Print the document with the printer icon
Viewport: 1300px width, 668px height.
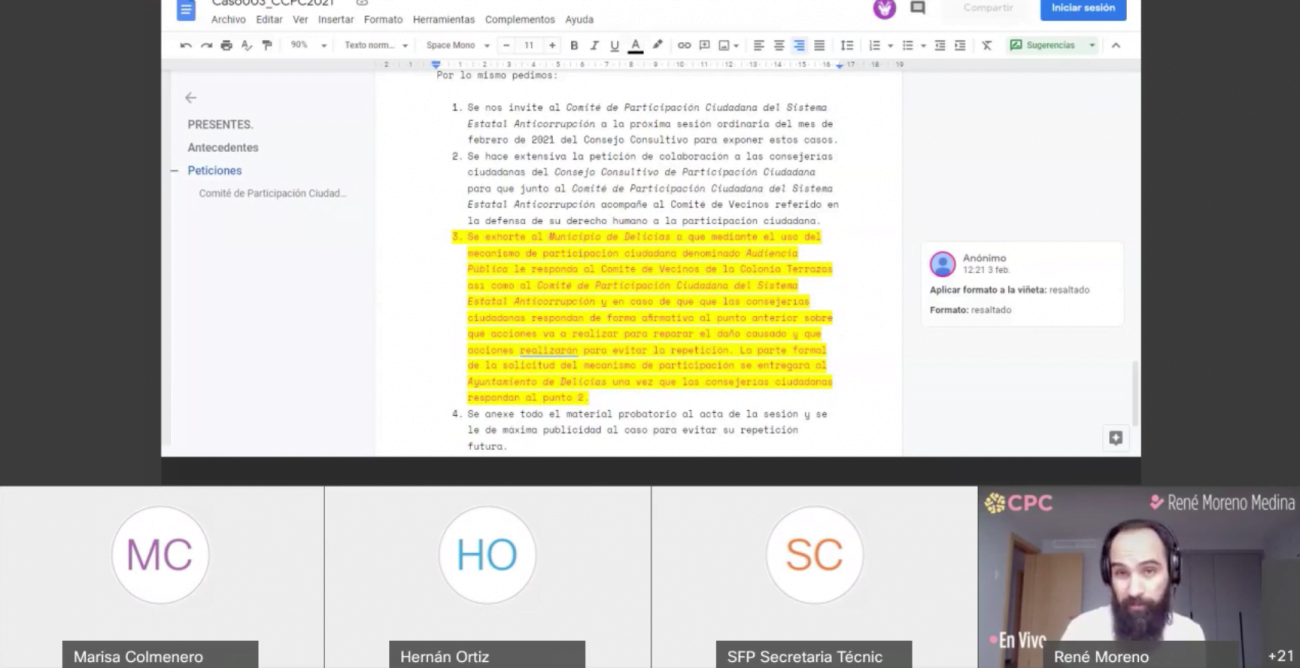click(226, 45)
